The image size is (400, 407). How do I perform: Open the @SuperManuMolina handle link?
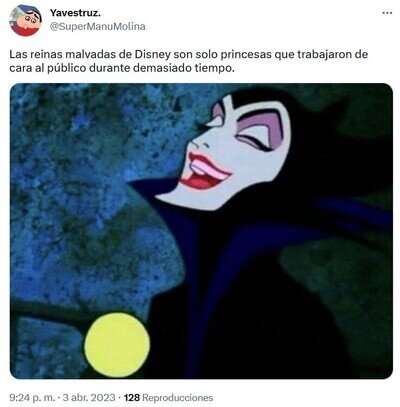pos(97,27)
